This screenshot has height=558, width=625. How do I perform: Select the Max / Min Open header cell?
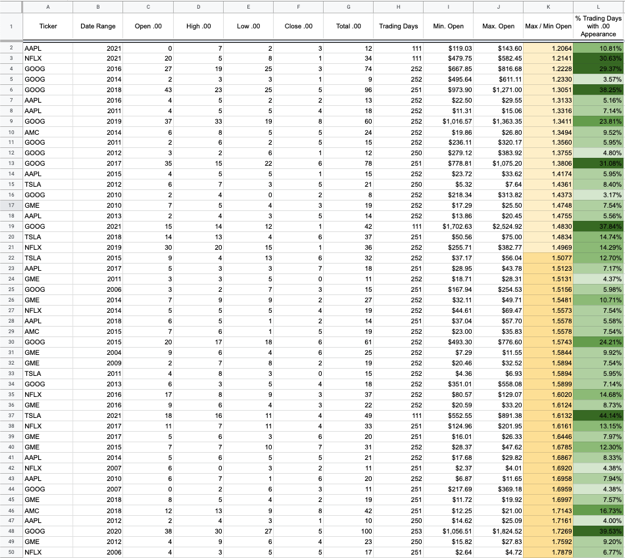(x=548, y=26)
